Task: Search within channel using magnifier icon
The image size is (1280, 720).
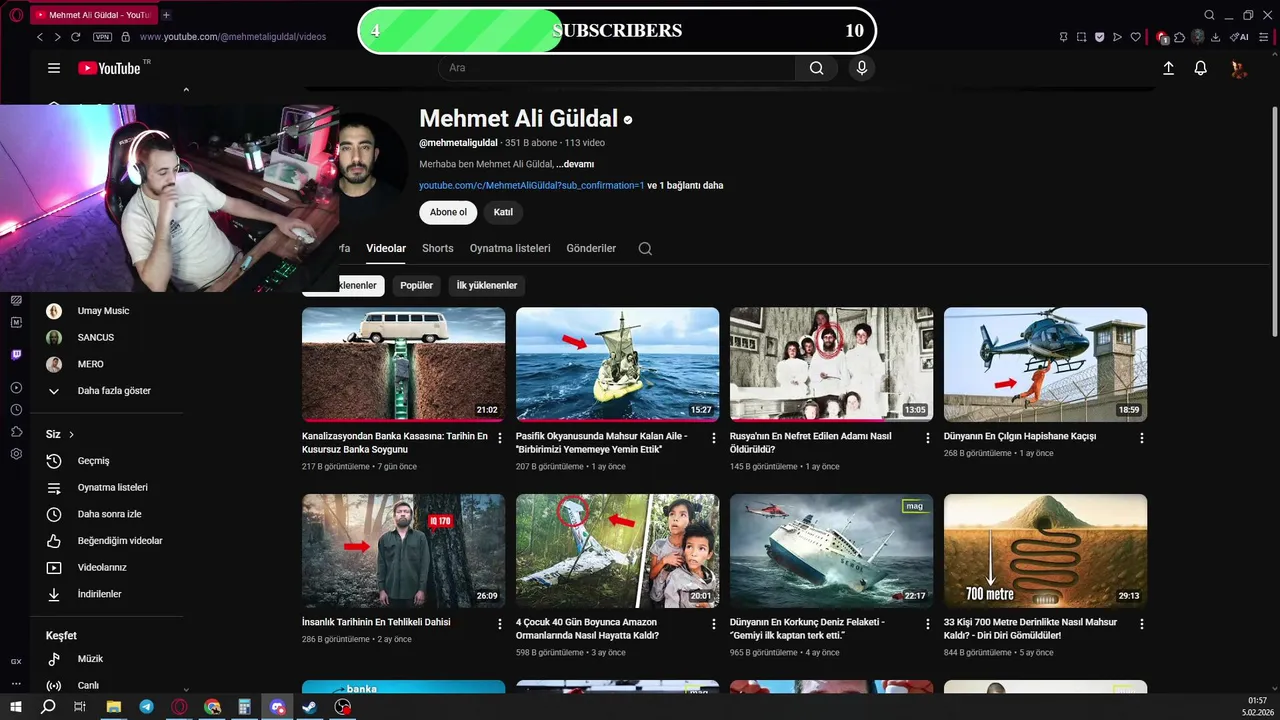Action: click(645, 249)
